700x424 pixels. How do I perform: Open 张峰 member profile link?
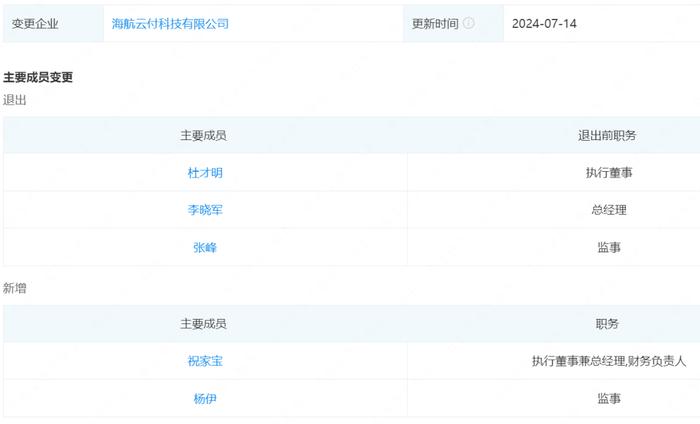[205, 247]
